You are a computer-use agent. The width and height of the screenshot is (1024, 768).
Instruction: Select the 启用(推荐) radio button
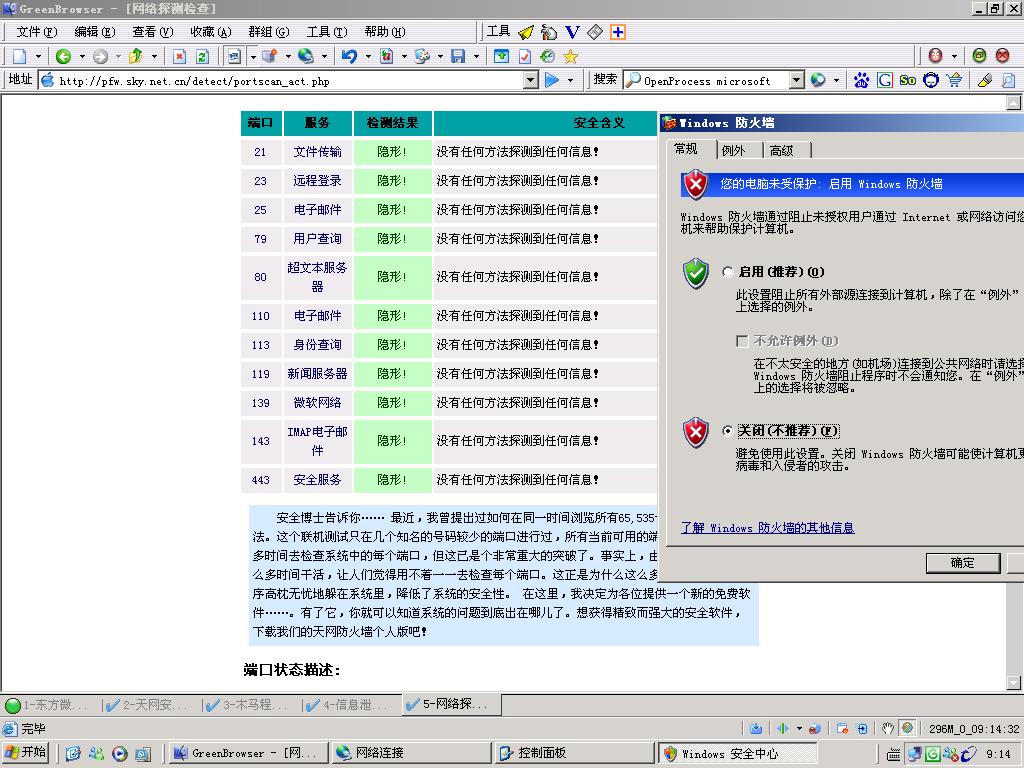pos(728,272)
